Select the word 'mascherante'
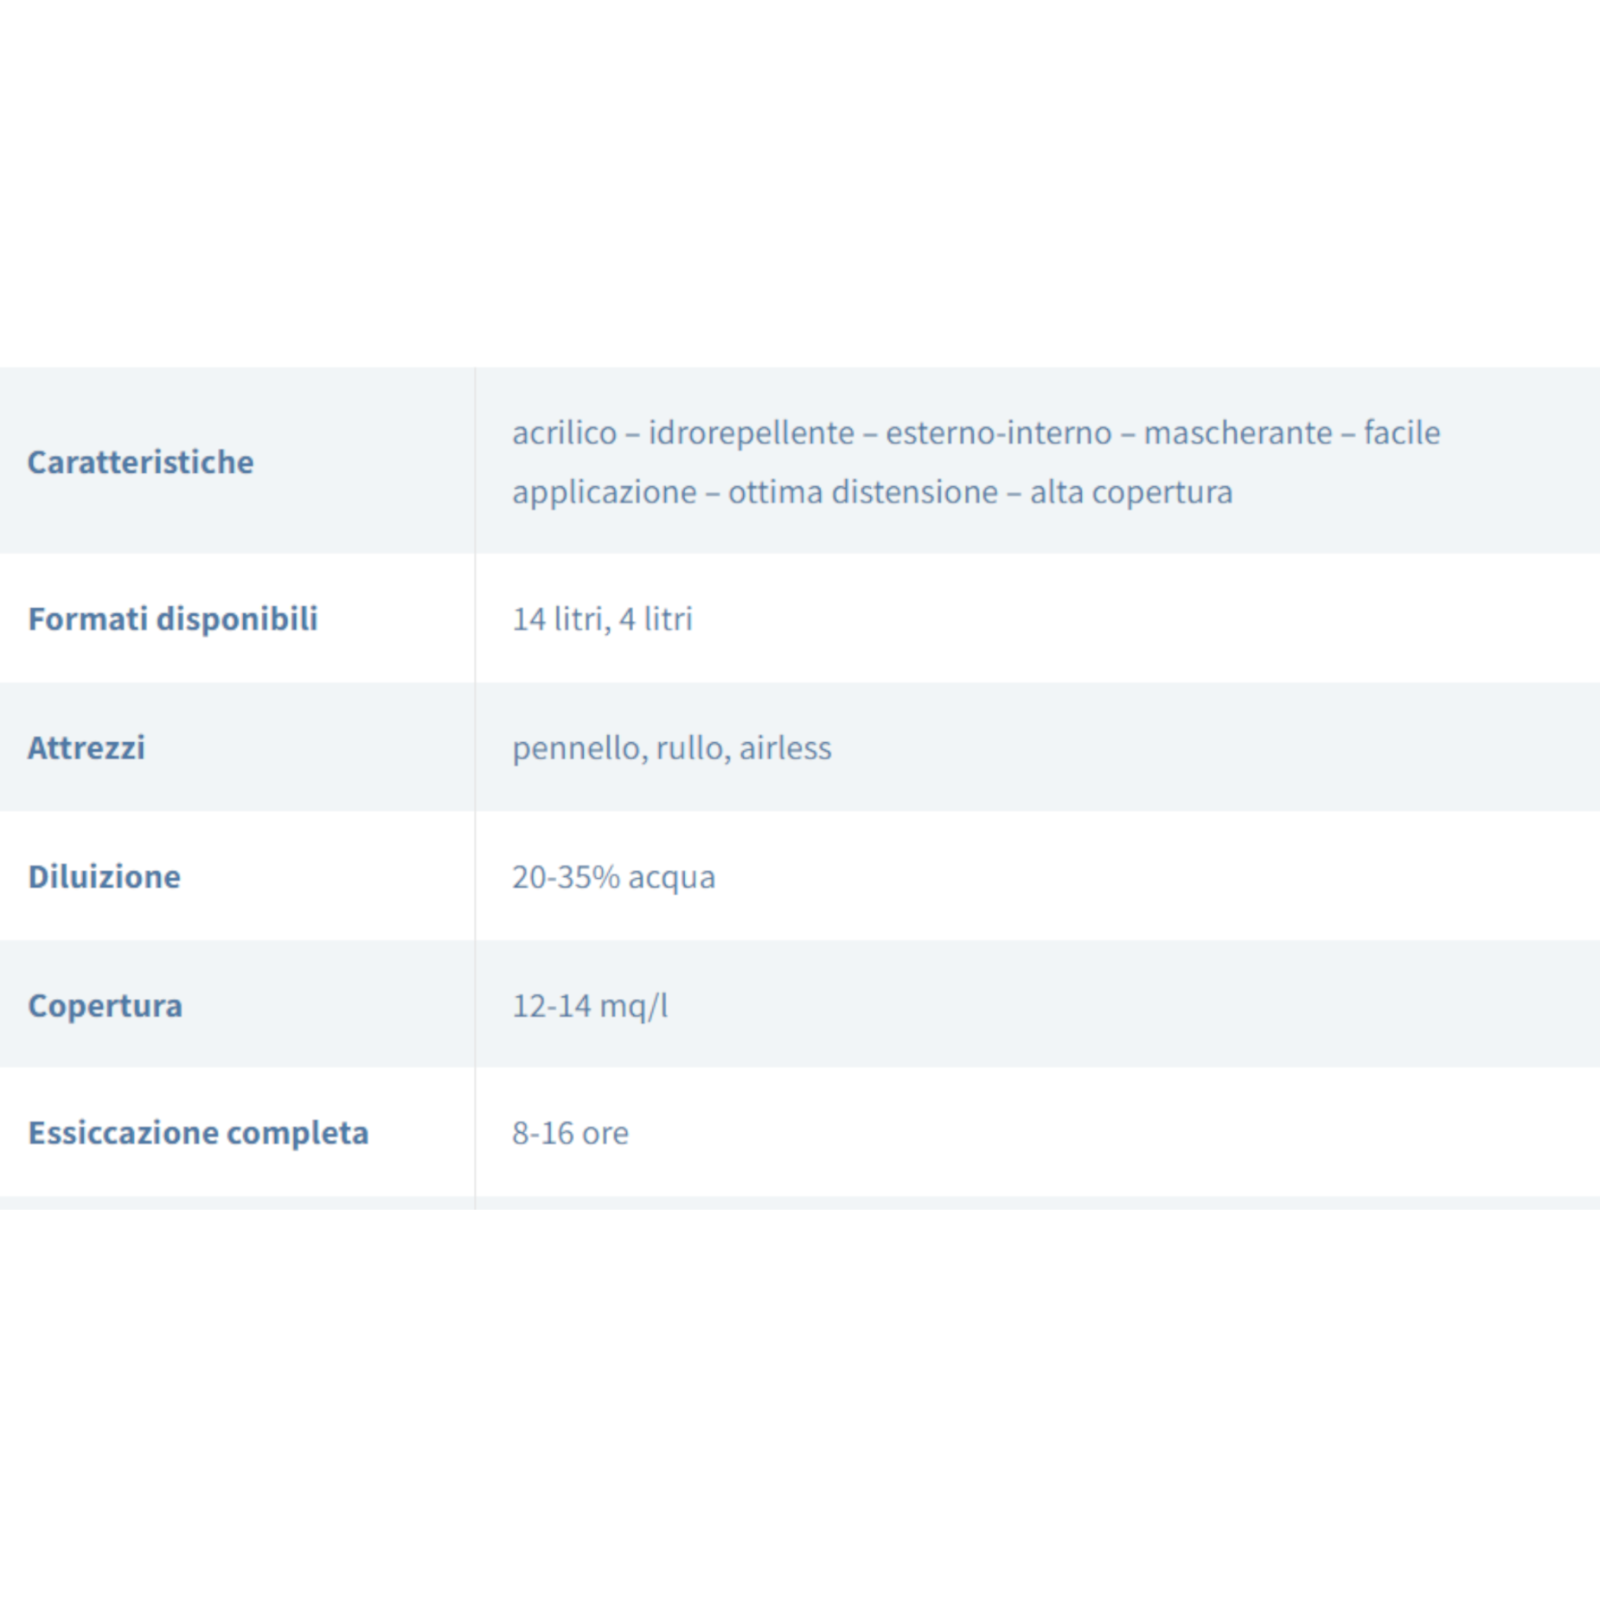The width and height of the screenshot is (1600, 1600). (x=1238, y=433)
